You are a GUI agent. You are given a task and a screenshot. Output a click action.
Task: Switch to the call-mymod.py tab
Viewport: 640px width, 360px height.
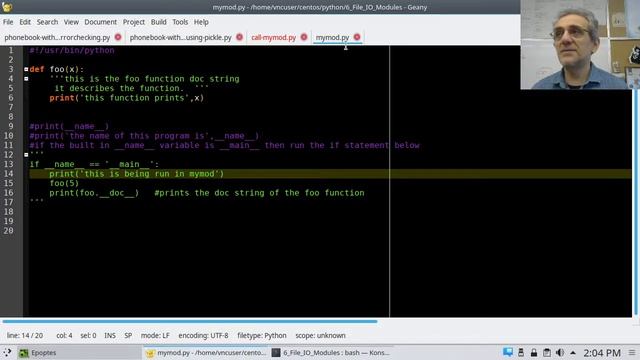[273, 37]
